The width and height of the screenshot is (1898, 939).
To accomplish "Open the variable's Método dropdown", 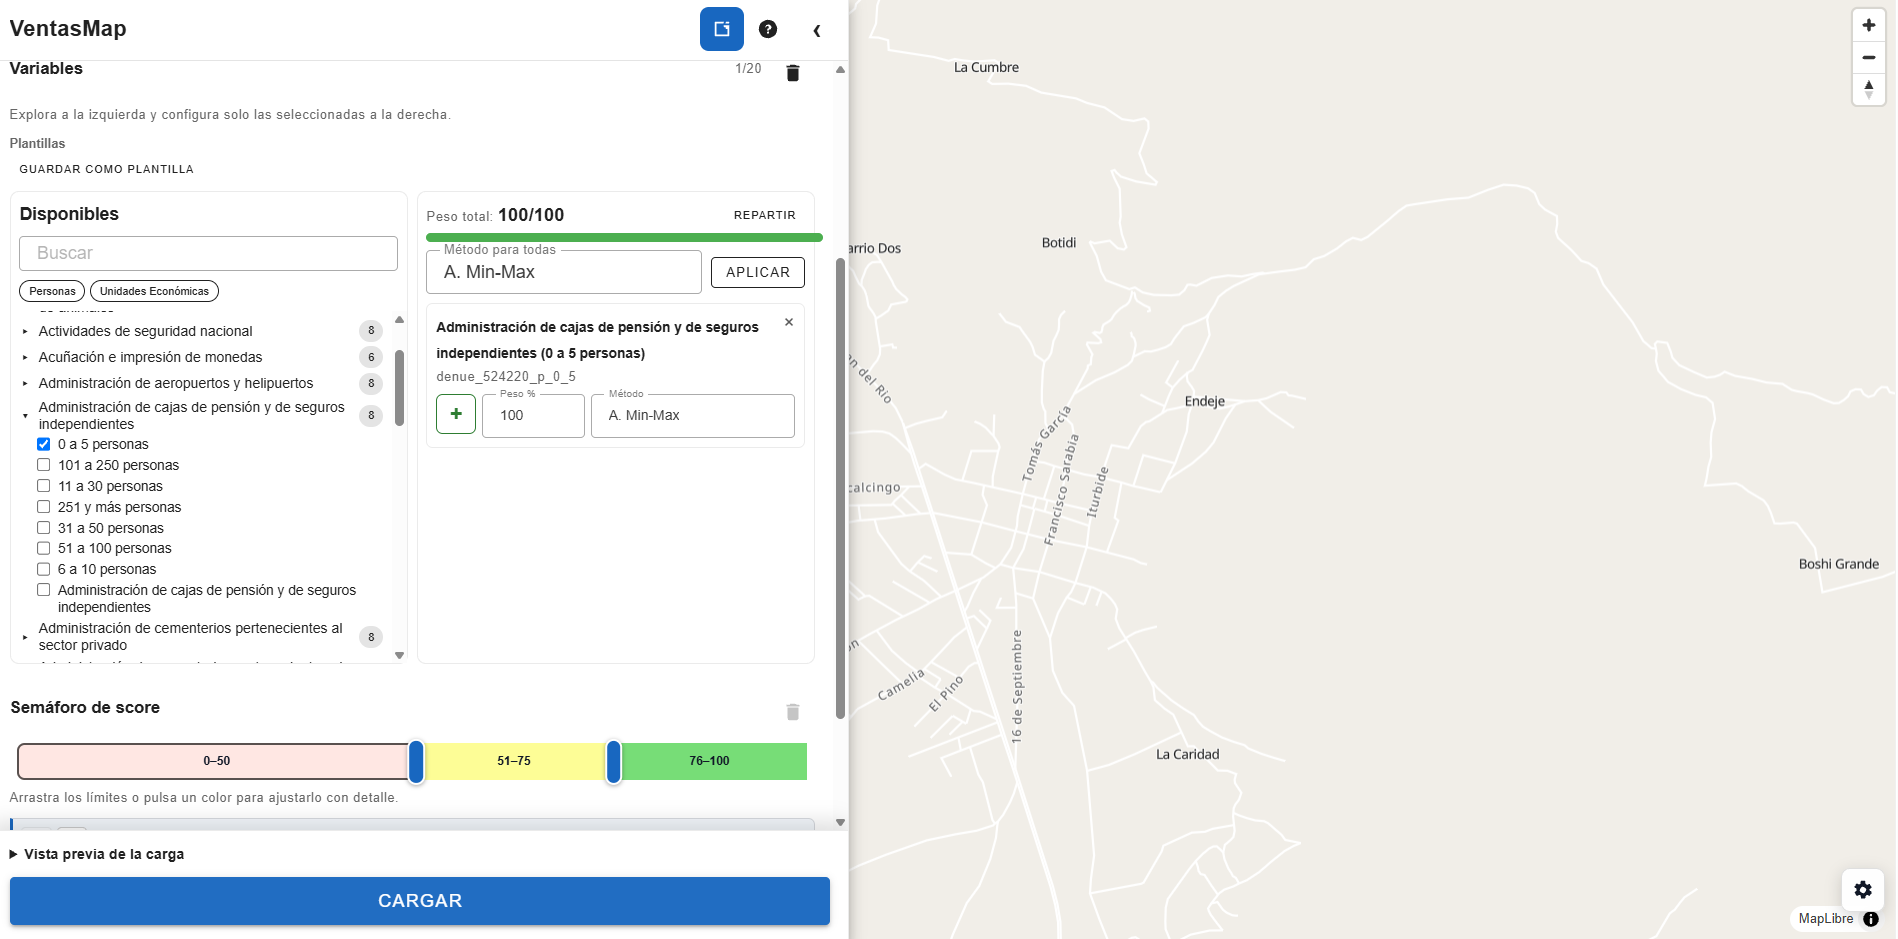I will 693,415.
